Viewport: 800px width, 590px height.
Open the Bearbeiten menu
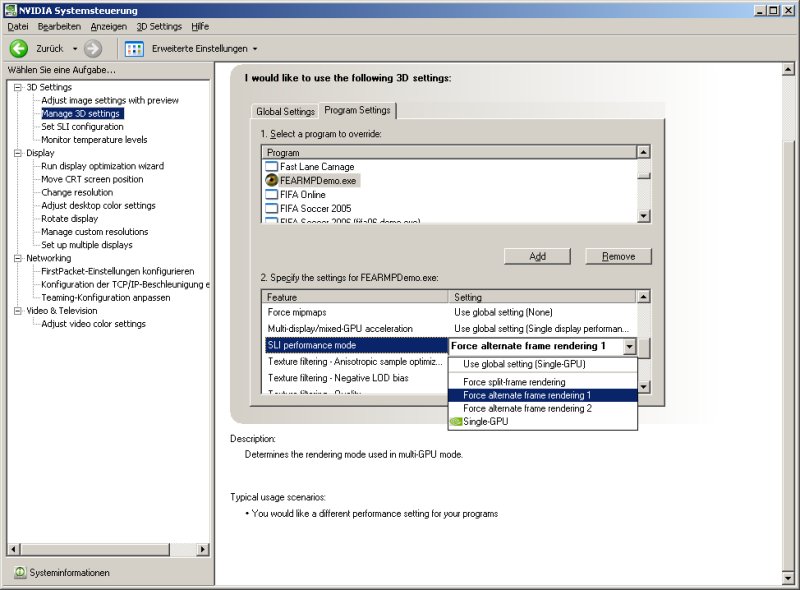[x=59, y=26]
